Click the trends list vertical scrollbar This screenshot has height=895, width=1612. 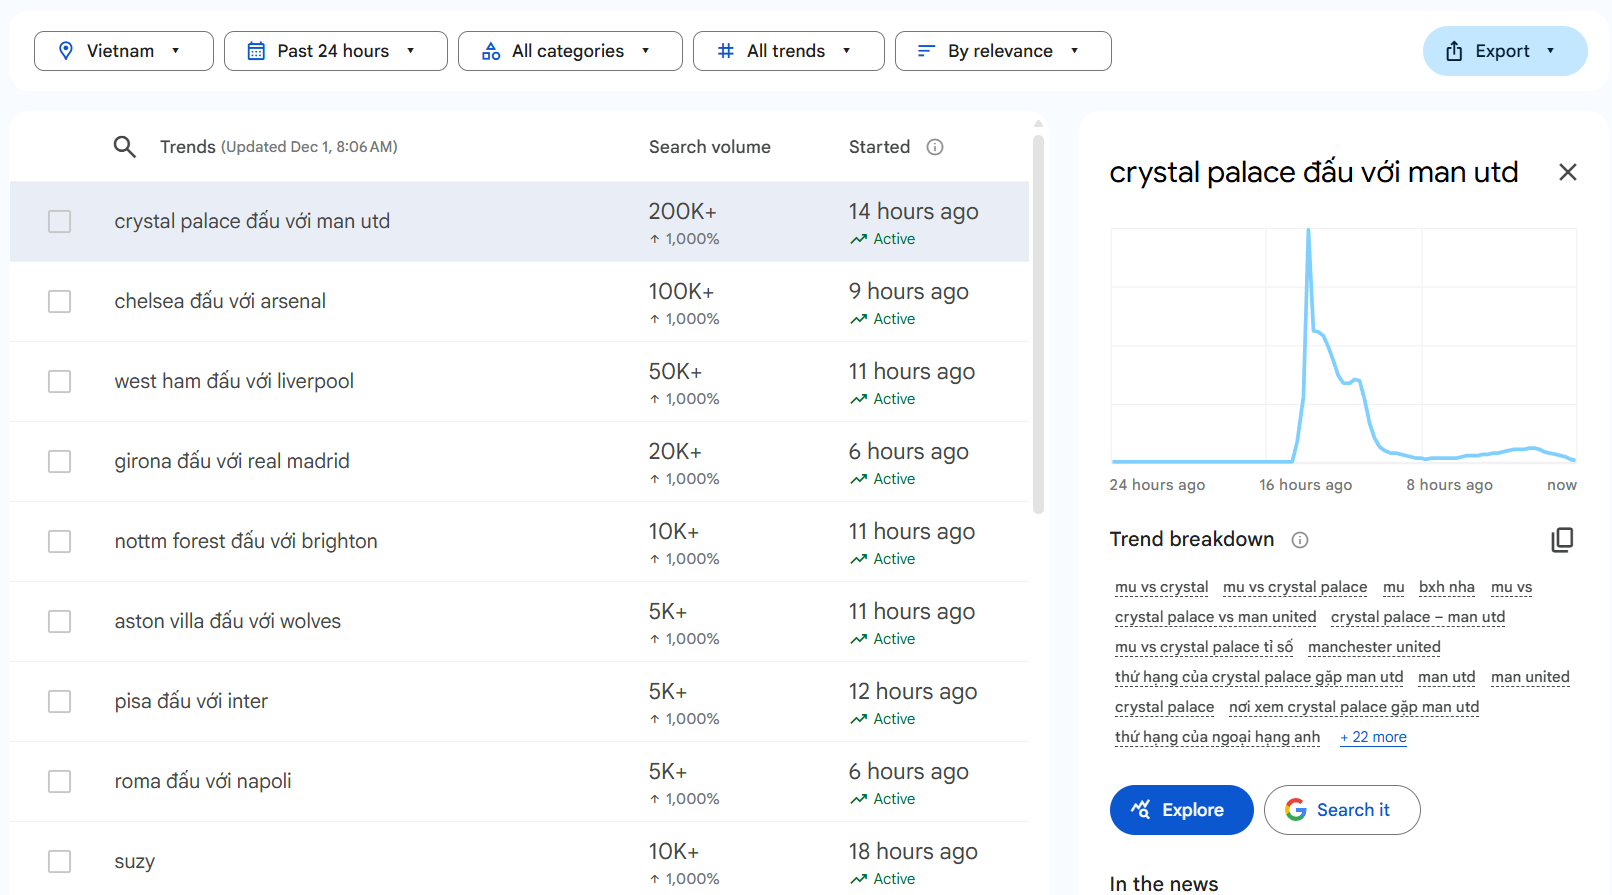click(1038, 320)
